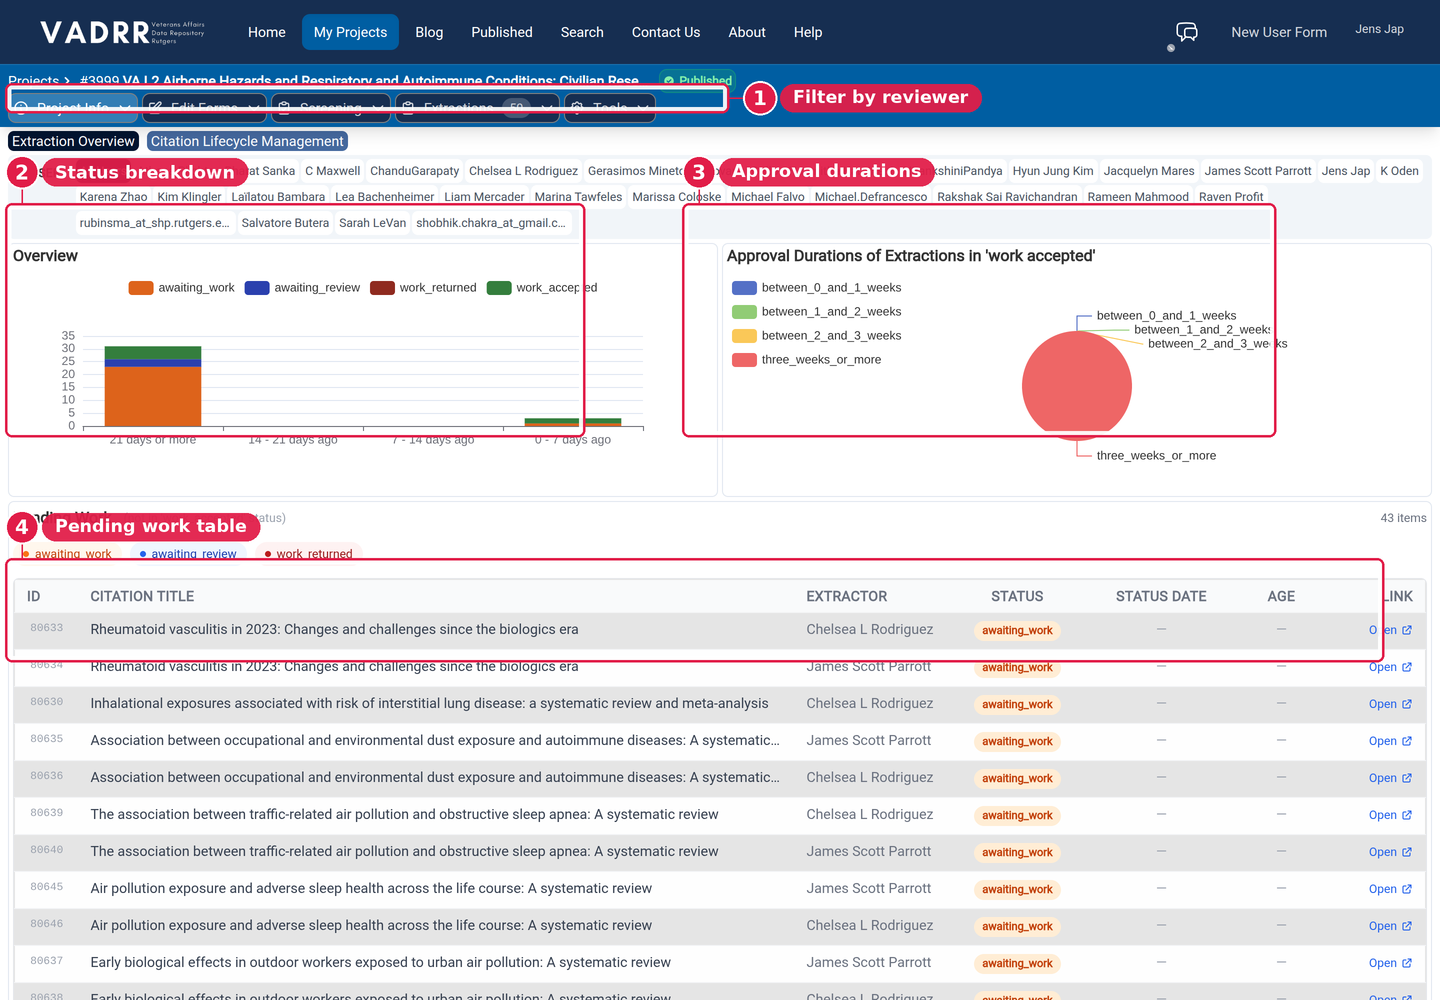Open the Jens Jap user menu
1440x1000 pixels.
[x=1379, y=29]
